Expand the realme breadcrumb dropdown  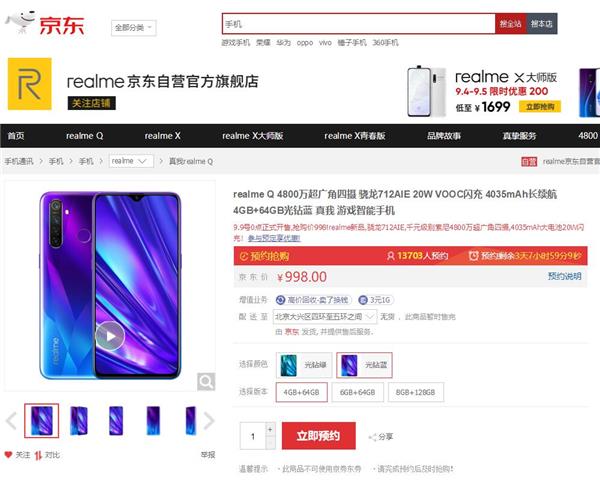click(131, 161)
